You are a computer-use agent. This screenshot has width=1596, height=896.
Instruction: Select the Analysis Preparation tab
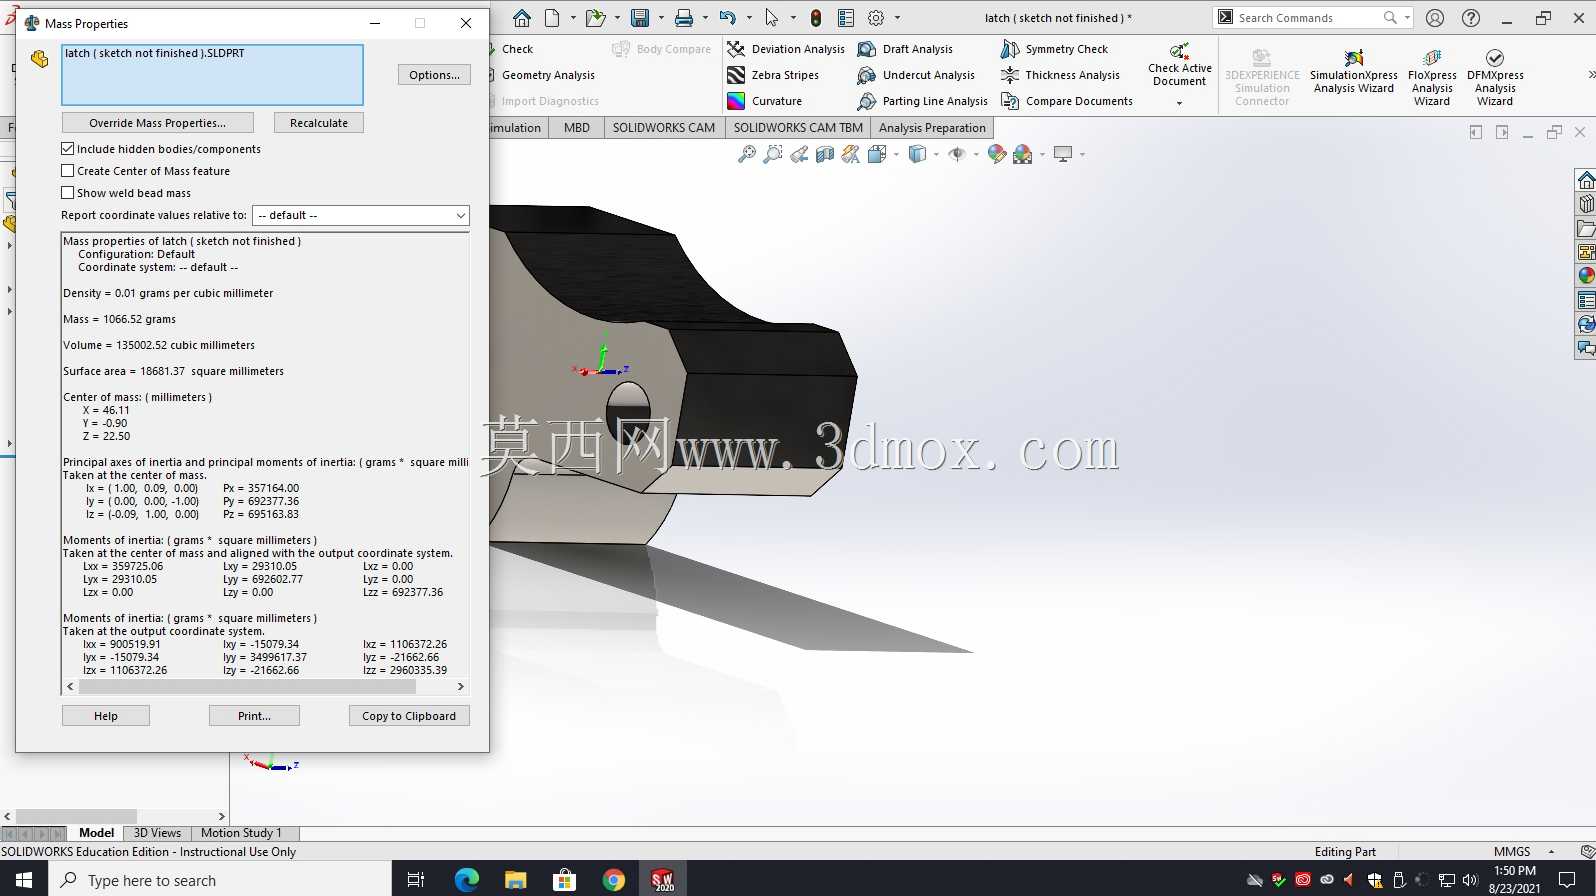932,128
